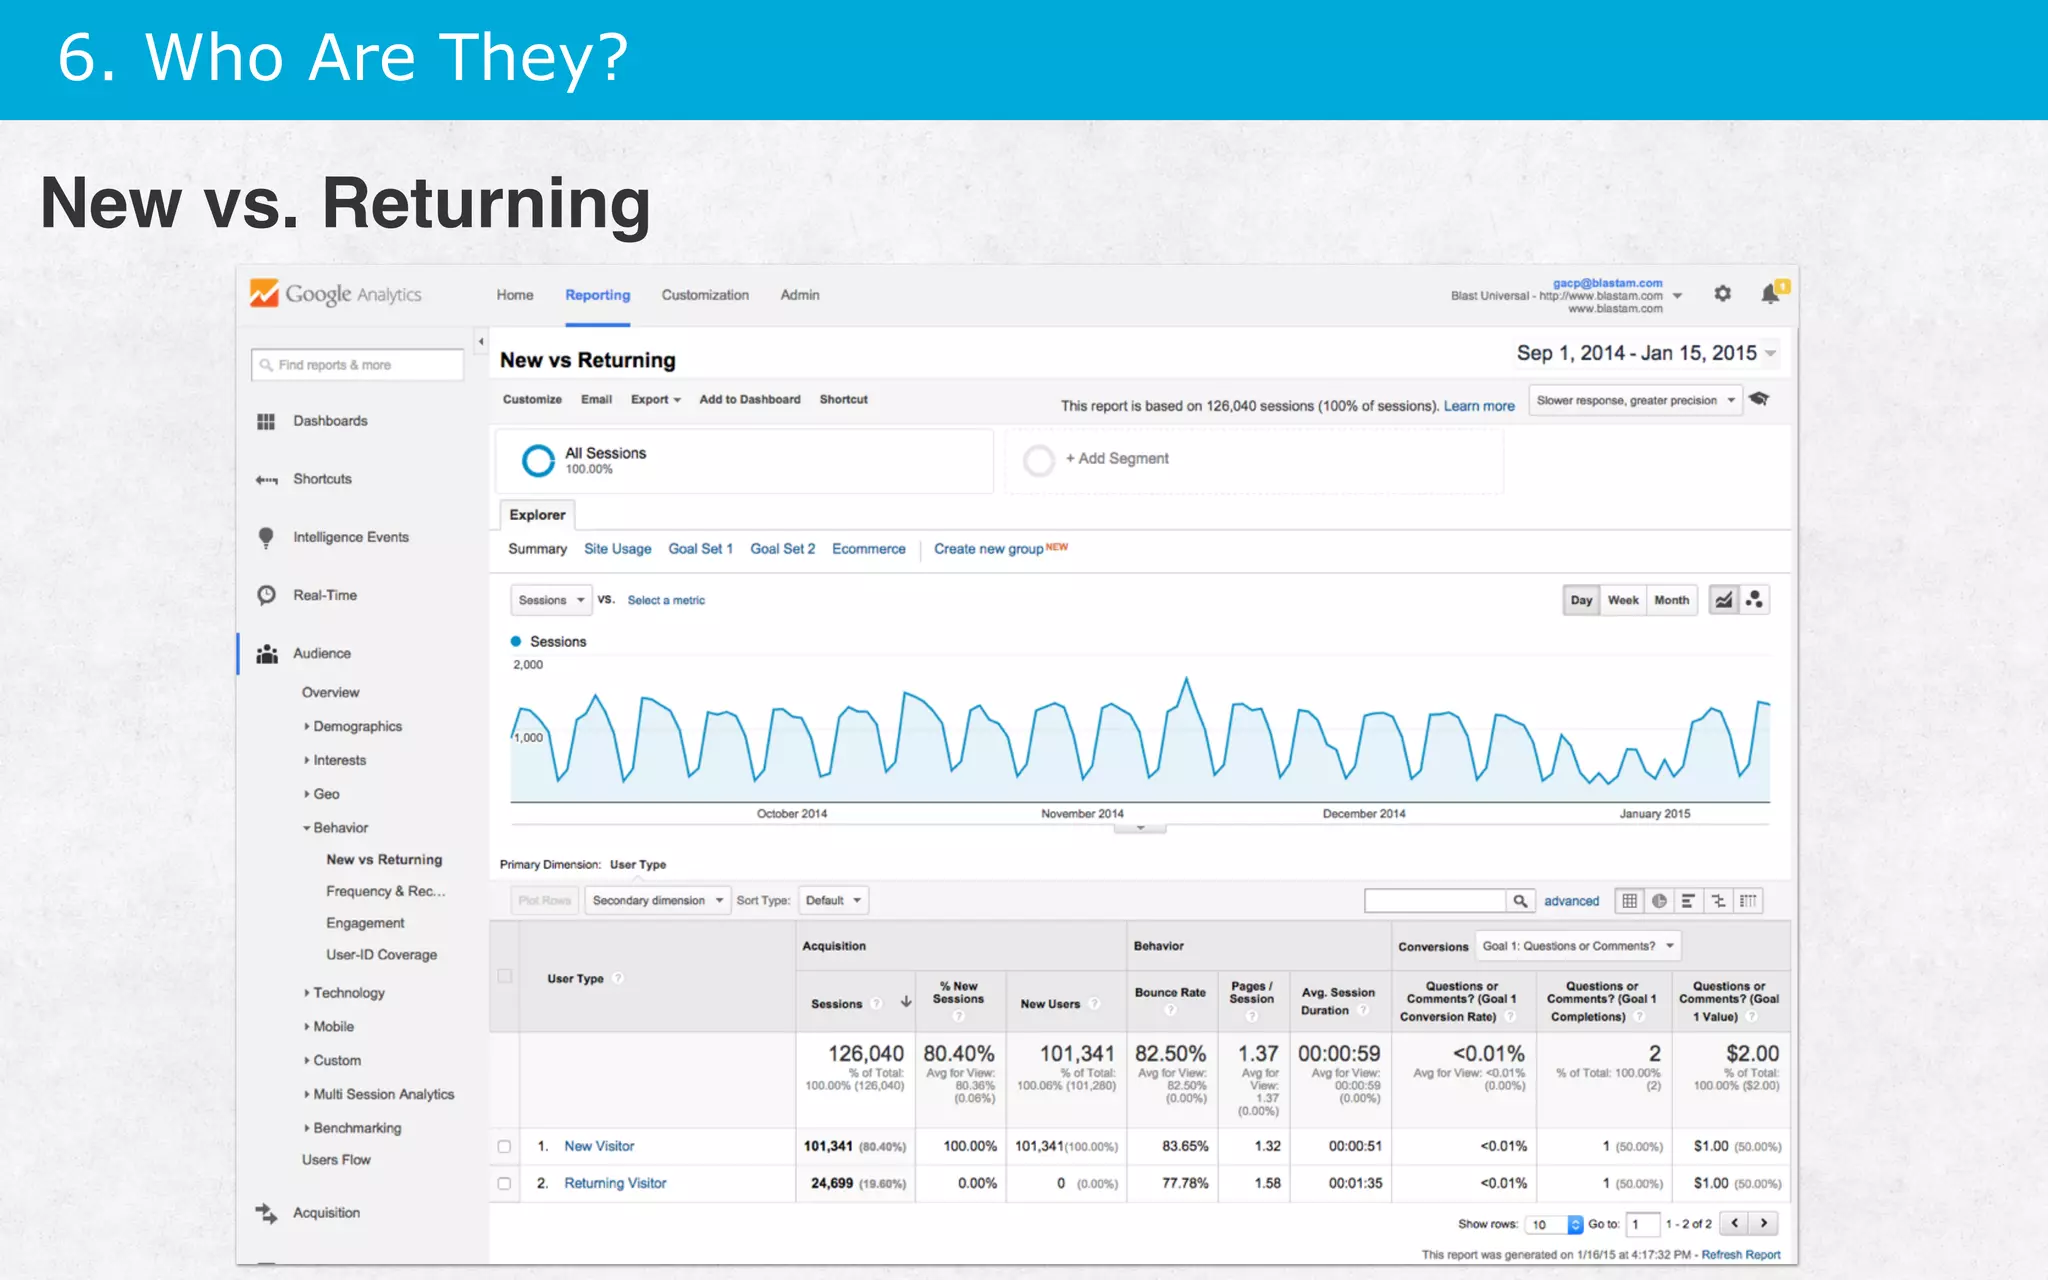Select the line chart view icon
This screenshot has width=2048, height=1280.
[1724, 600]
